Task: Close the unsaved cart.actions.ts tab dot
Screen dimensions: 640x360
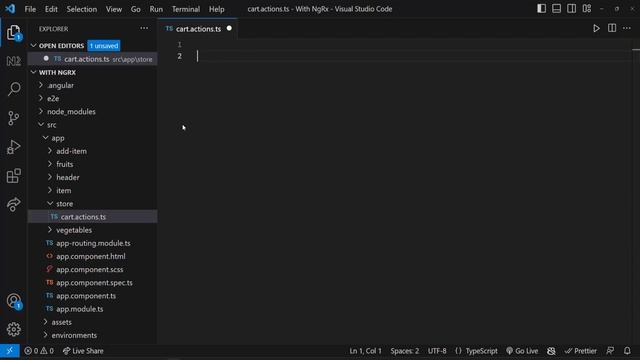Action: [229, 28]
